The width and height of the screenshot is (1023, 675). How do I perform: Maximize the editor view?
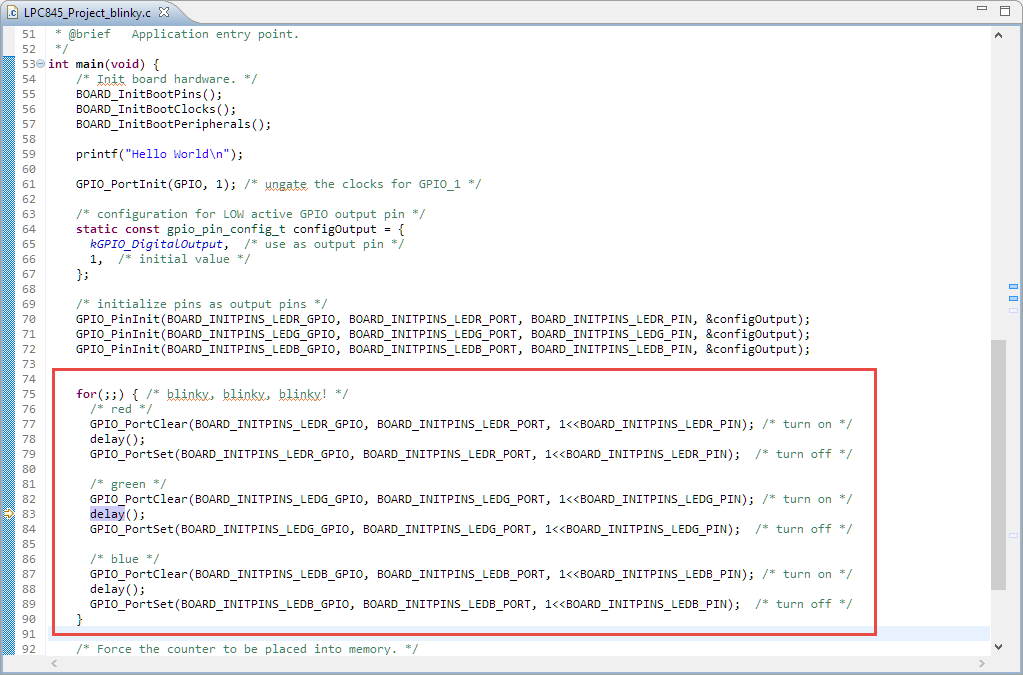pyautogui.click(x=1005, y=10)
